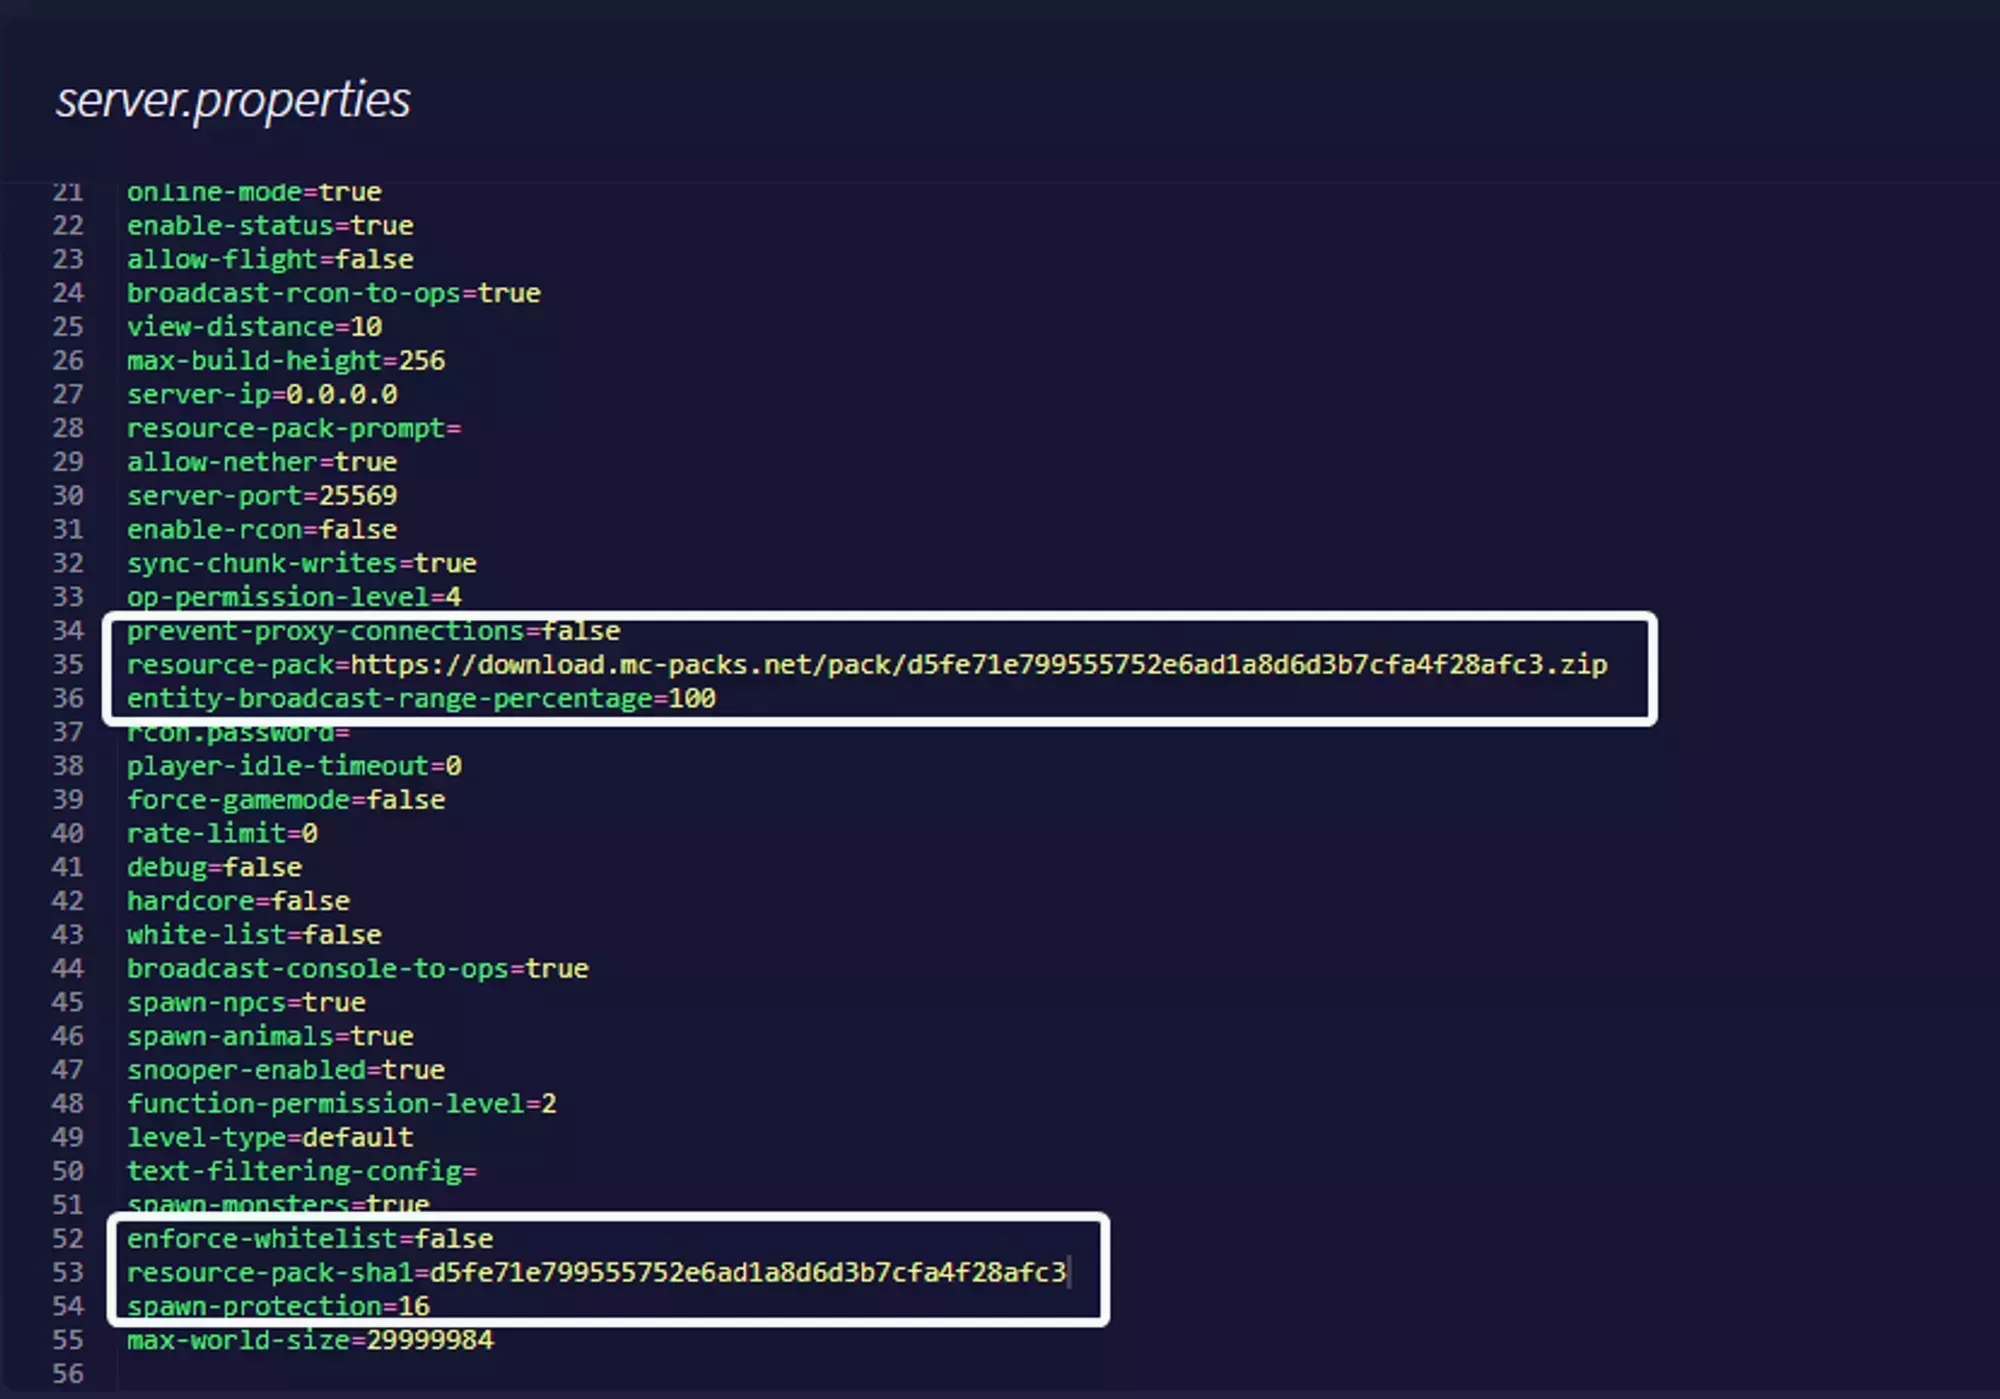Click the white-list=false line
Image resolution: width=2000 pixels, height=1399 pixels.
click(x=255, y=934)
